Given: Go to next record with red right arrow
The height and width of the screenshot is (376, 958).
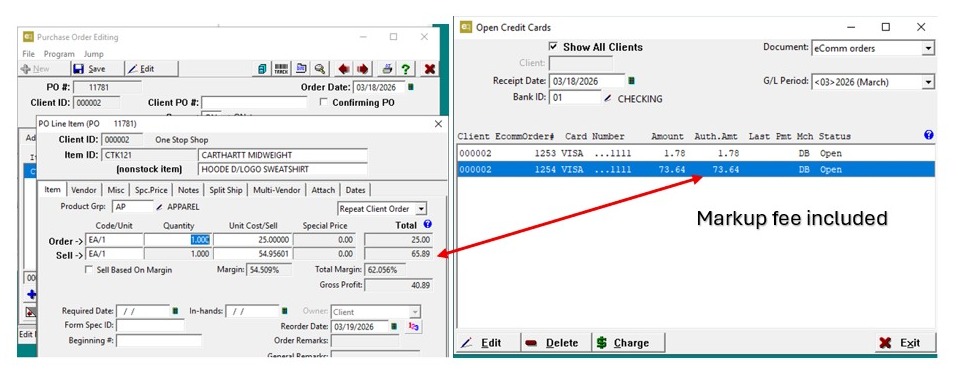Looking at the screenshot, I should 363,69.
